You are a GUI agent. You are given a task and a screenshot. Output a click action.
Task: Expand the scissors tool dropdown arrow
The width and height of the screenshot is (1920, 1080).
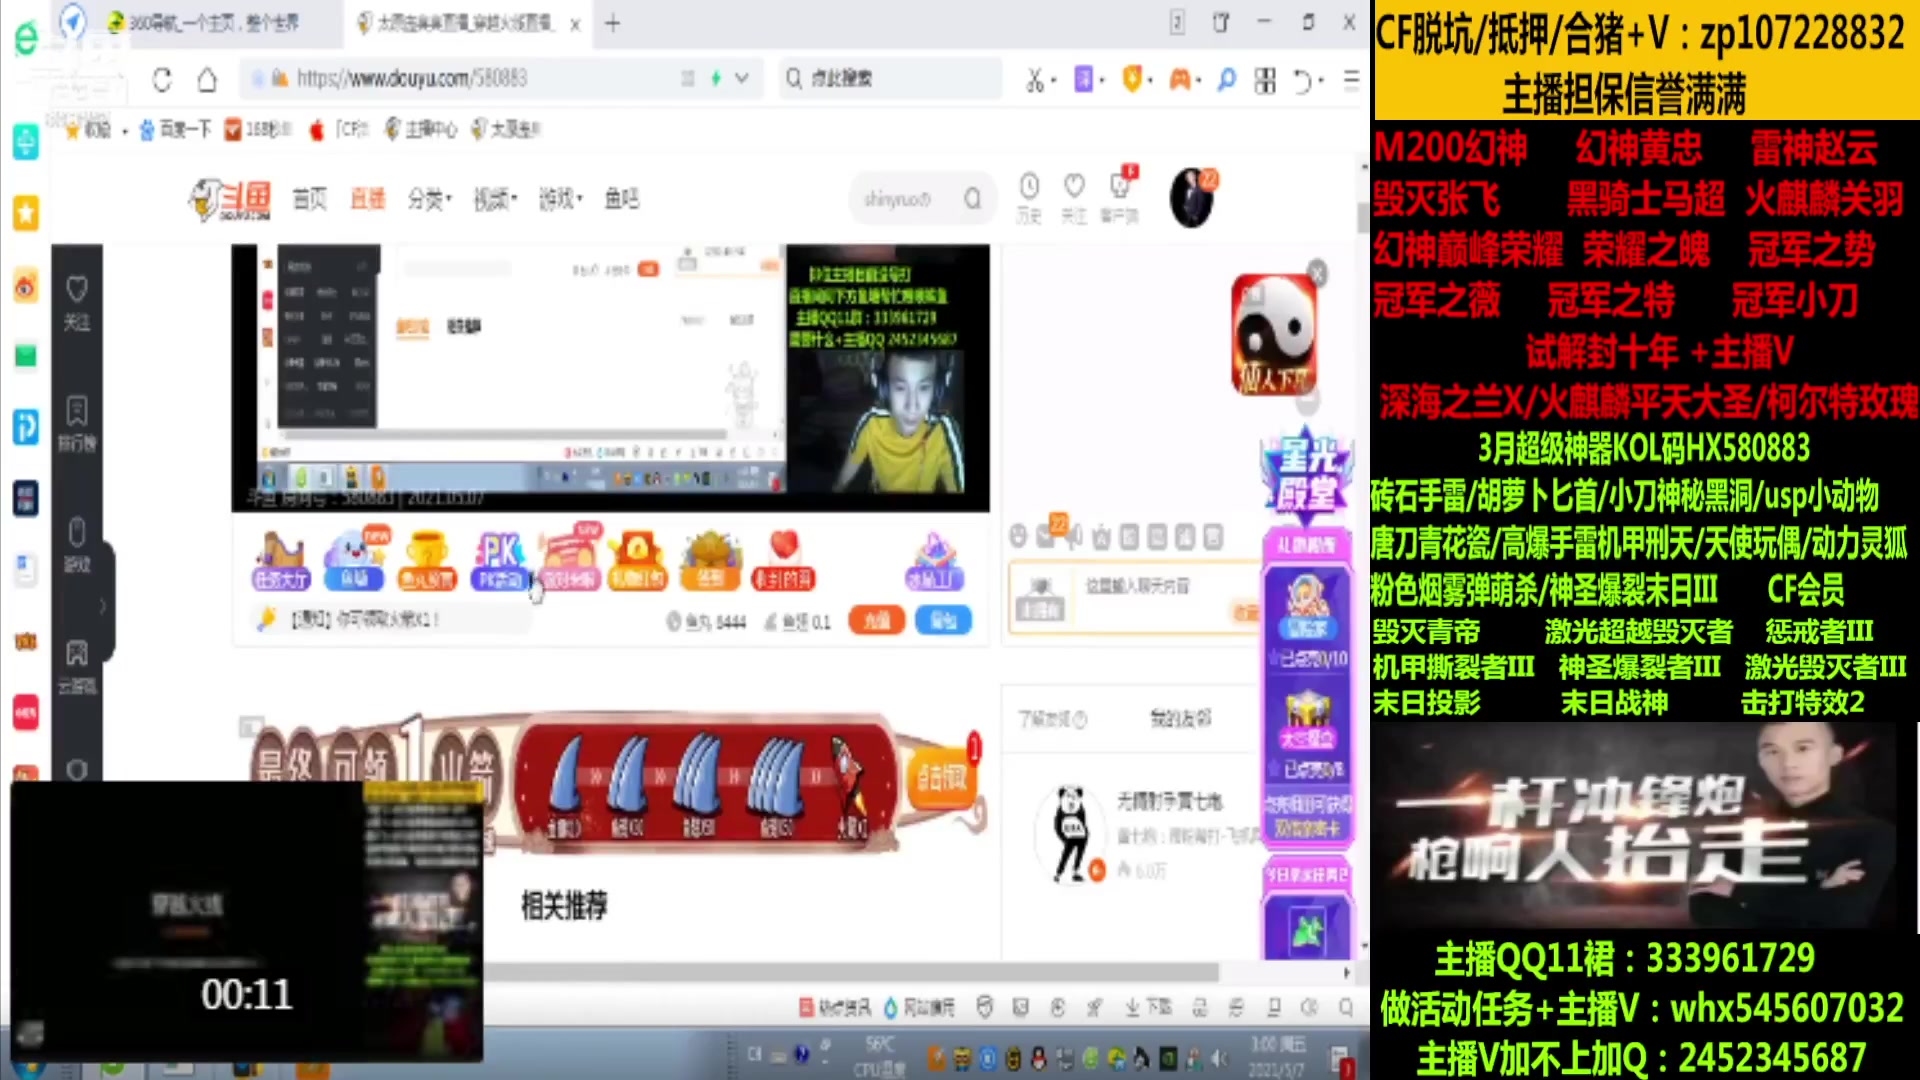pyautogui.click(x=1053, y=81)
